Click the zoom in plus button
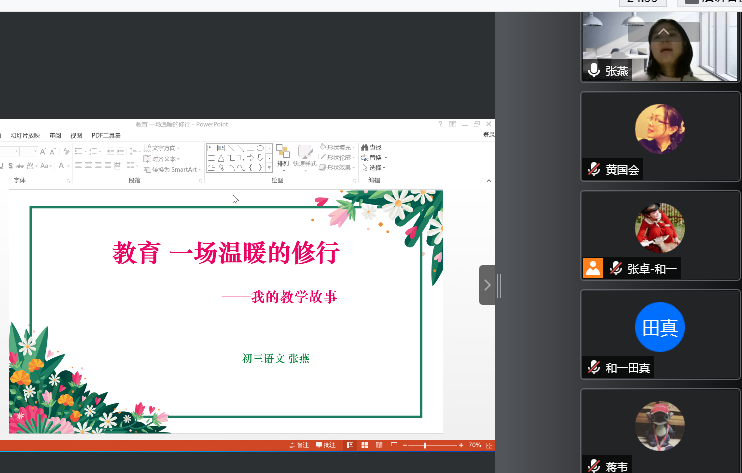Image resolution: width=742 pixels, height=473 pixels. (x=461, y=444)
